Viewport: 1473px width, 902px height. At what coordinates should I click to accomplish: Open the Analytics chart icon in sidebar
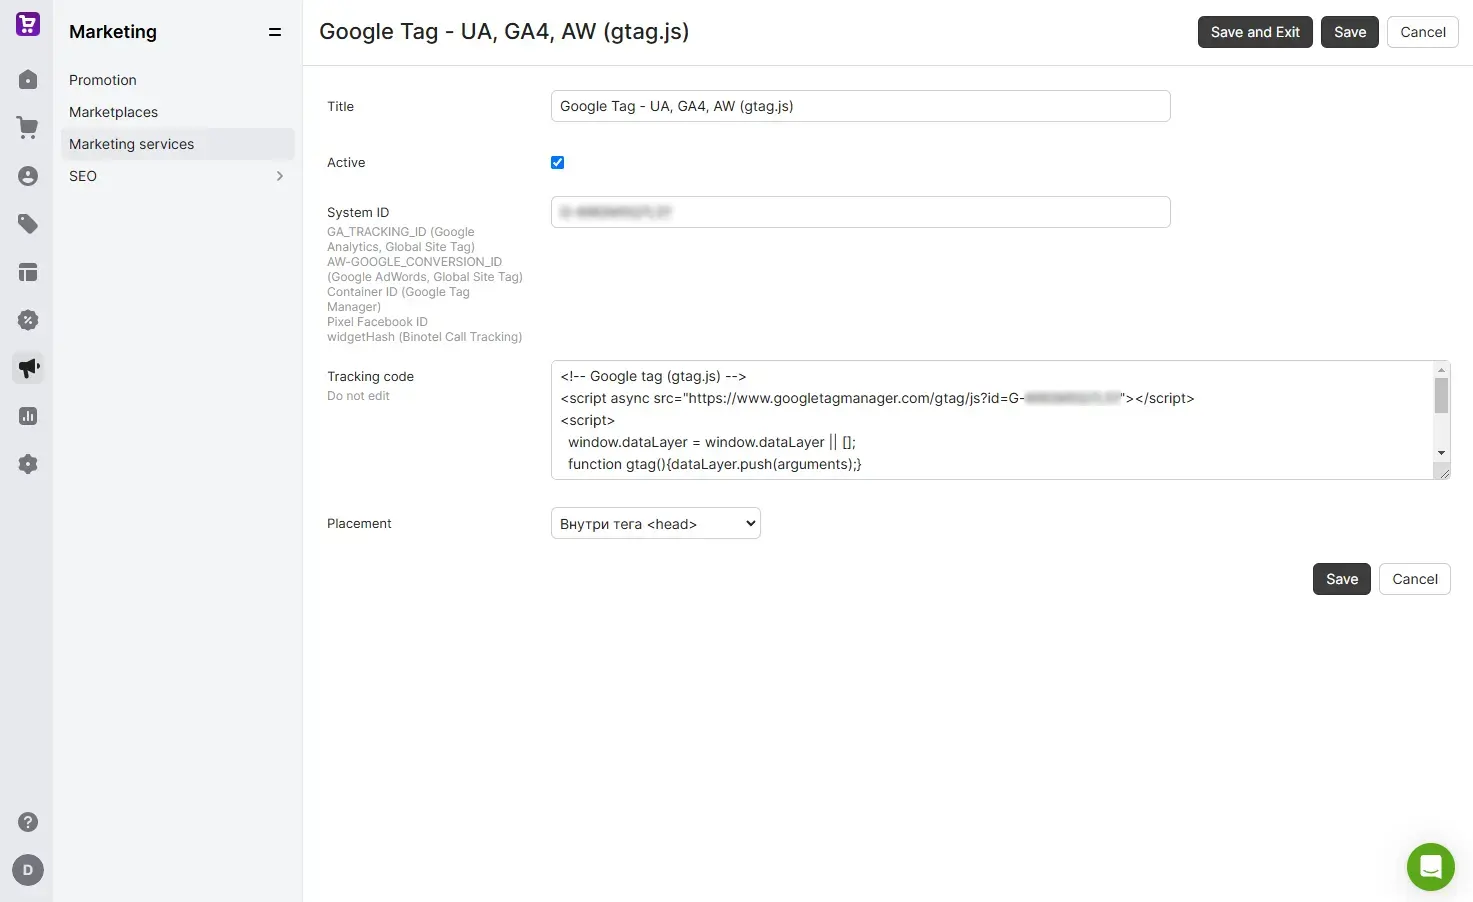tap(28, 416)
